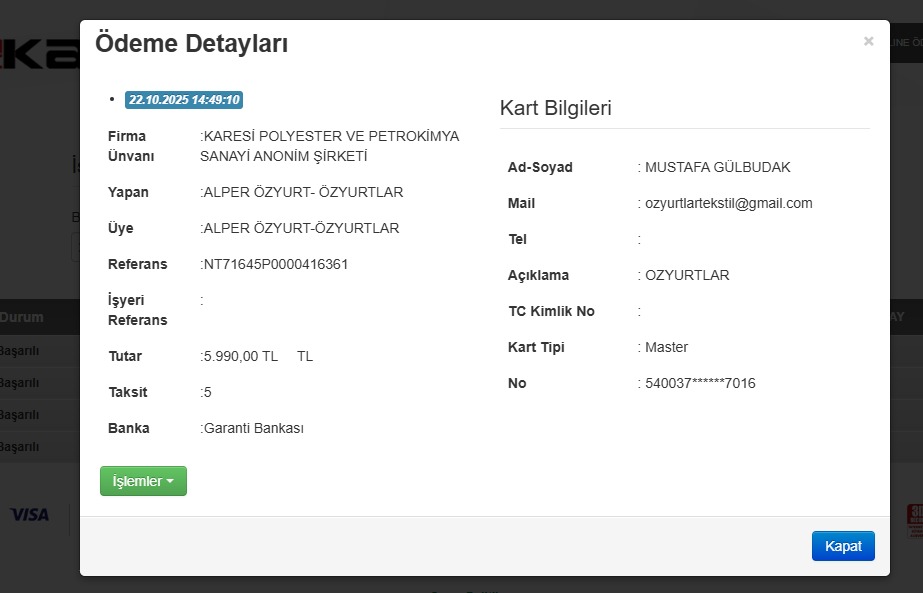Click the red security badge at right edge

[x=914, y=519]
